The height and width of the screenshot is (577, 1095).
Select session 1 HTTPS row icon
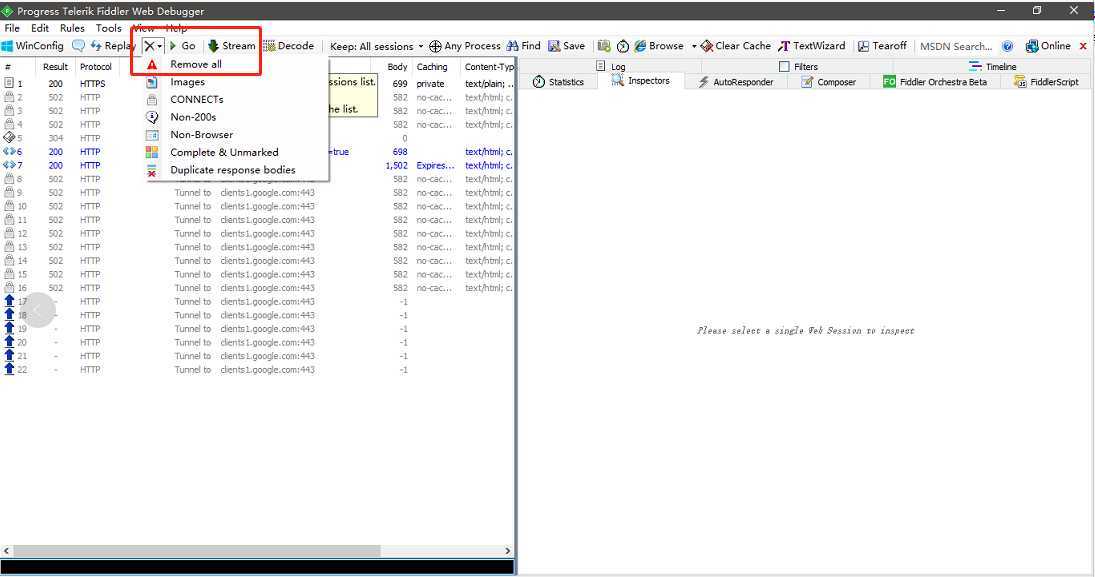pyautogui.click(x=9, y=83)
